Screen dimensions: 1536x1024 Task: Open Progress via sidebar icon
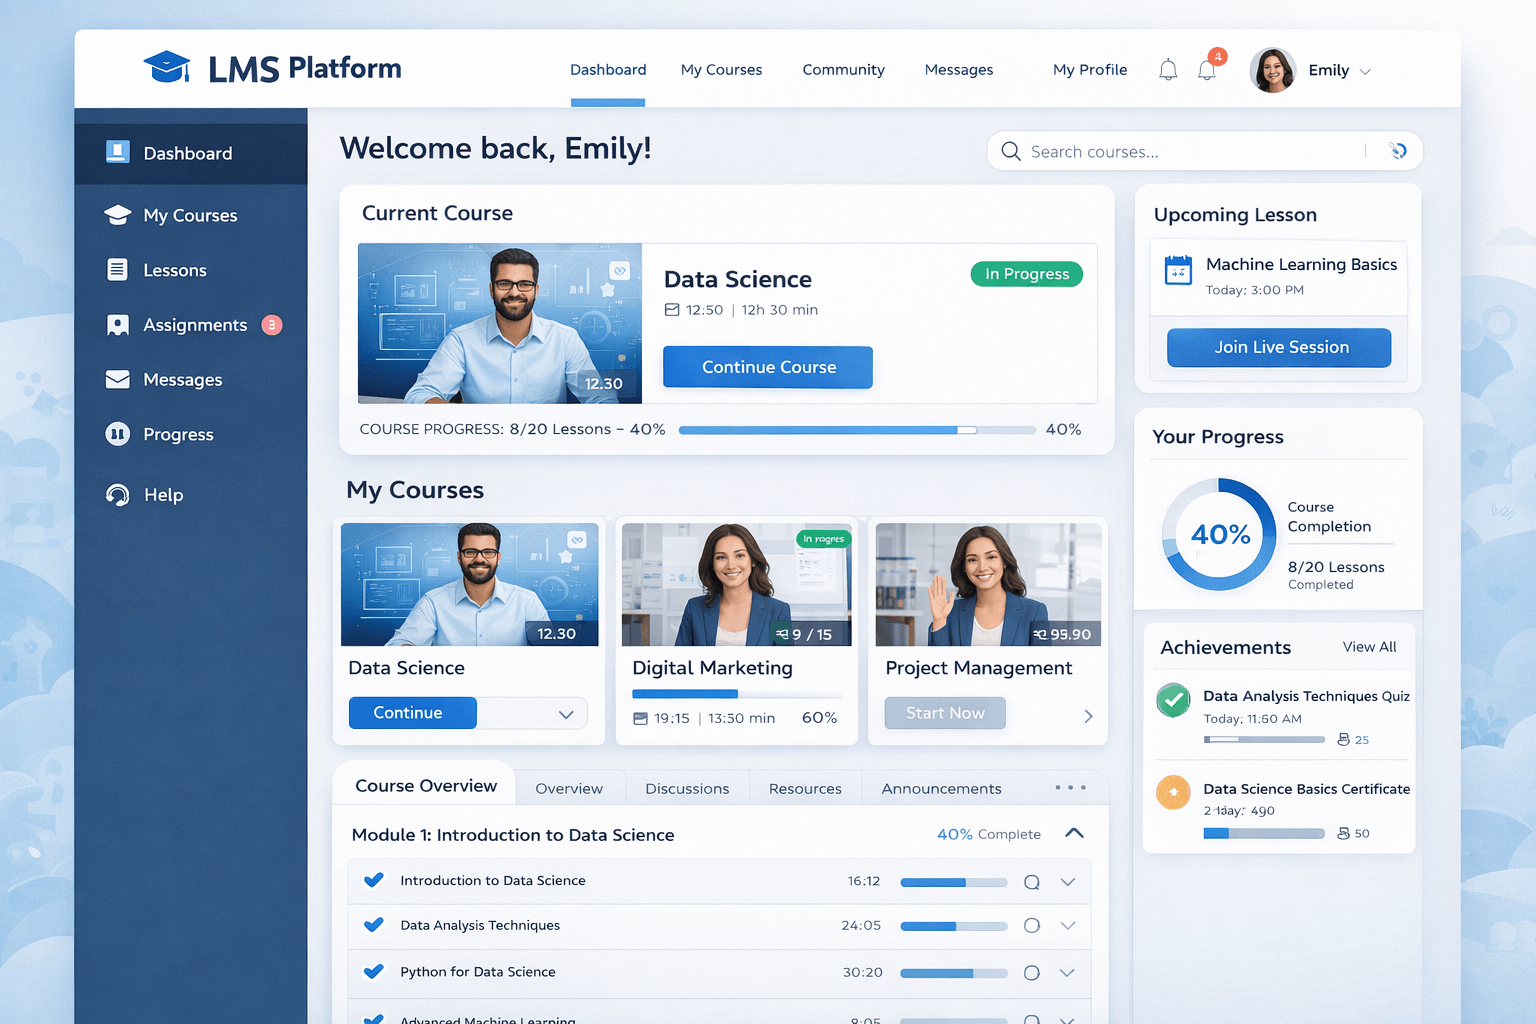coord(117,434)
